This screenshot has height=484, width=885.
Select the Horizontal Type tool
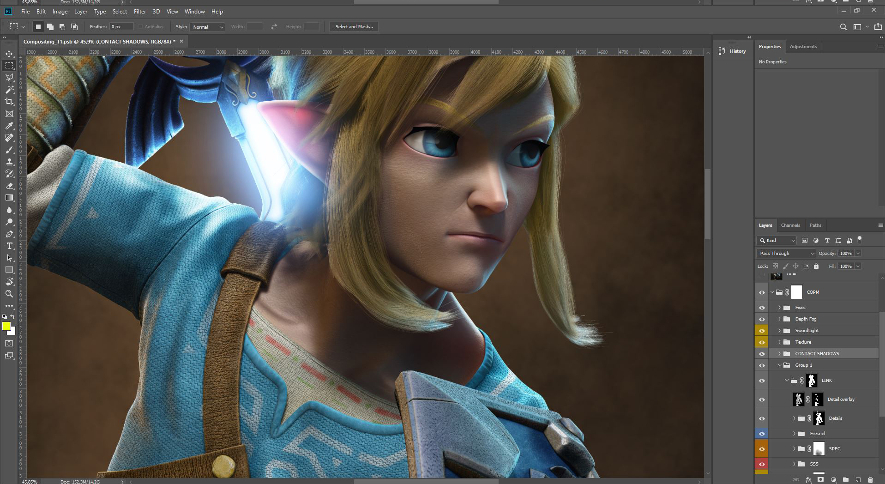[9, 246]
